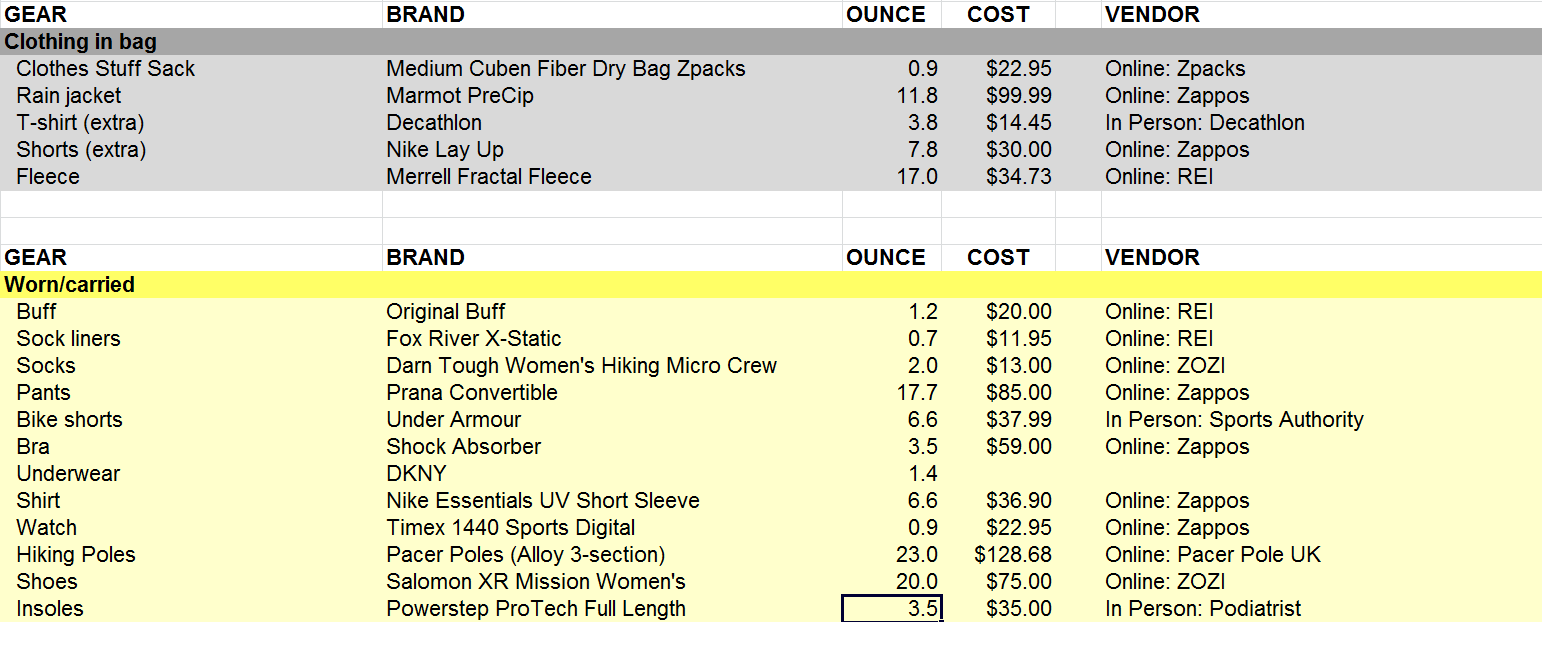Select the Rain jacket ounce value 11.8
Screen dimensions: 1542x648
[916, 96]
